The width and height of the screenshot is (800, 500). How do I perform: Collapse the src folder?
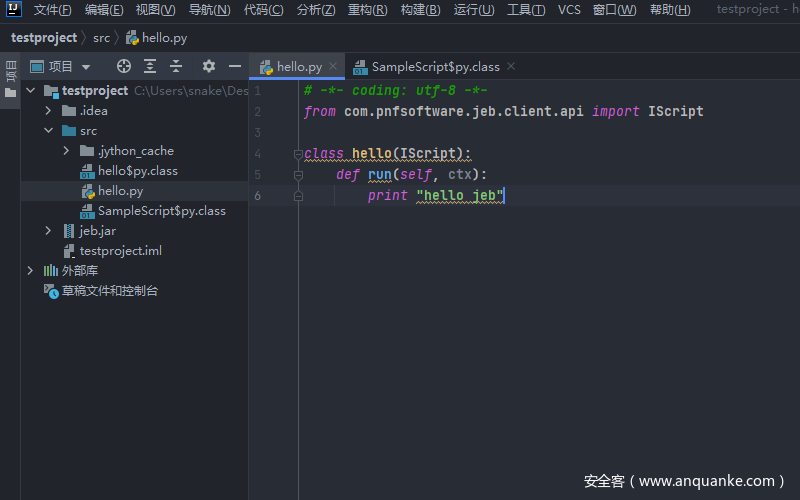pos(49,131)
